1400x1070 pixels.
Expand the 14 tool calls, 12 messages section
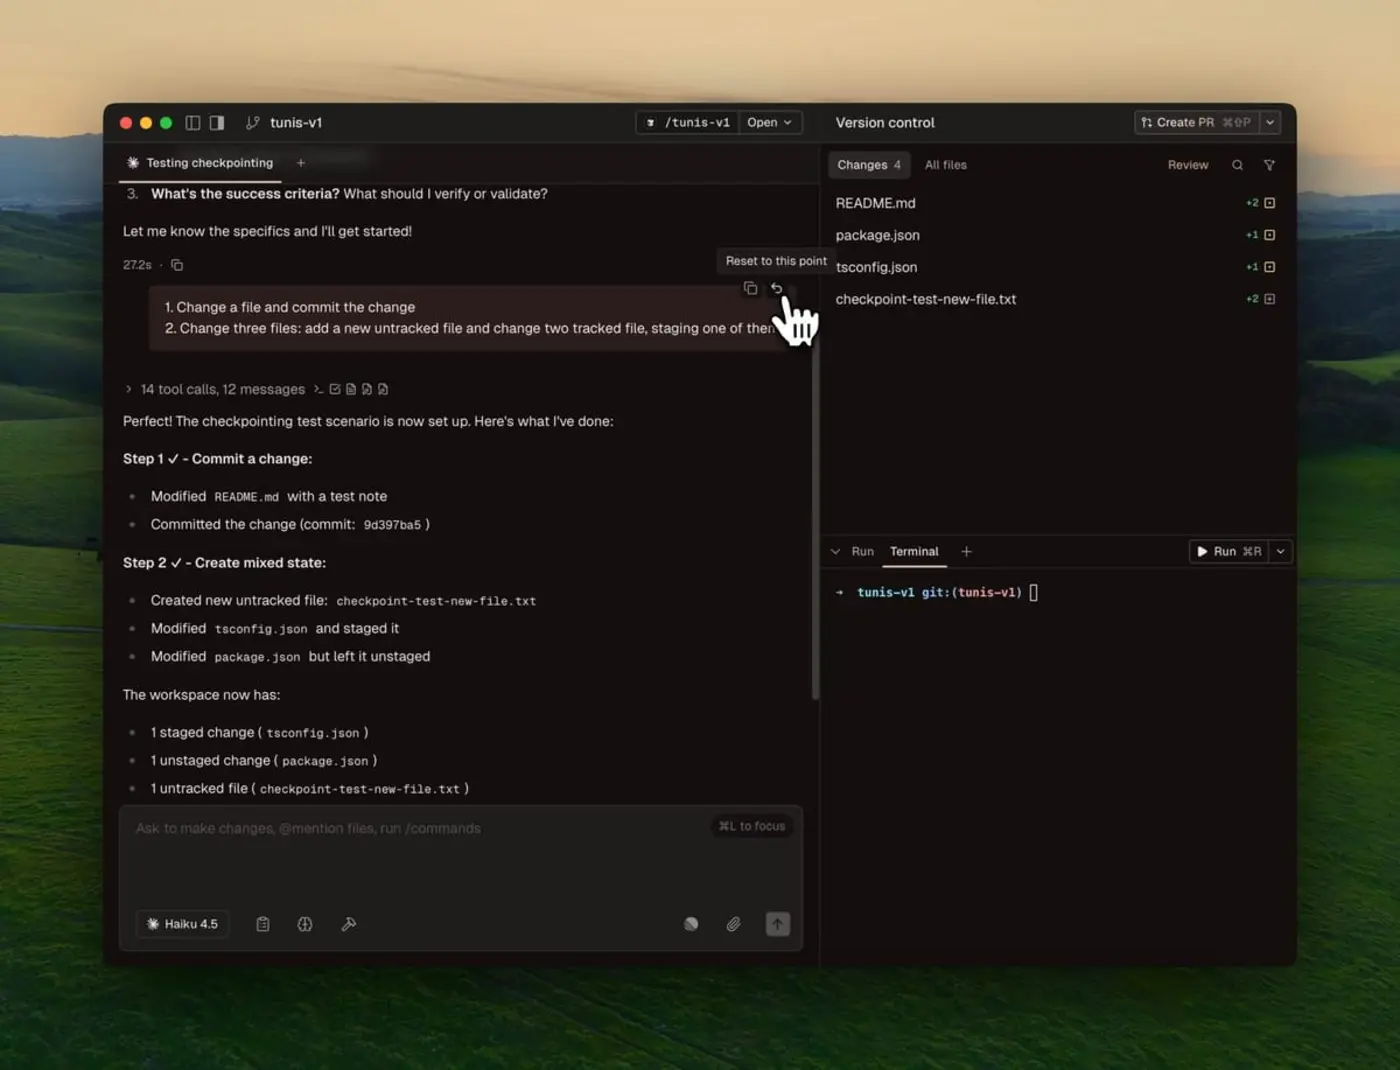point(128,389)
